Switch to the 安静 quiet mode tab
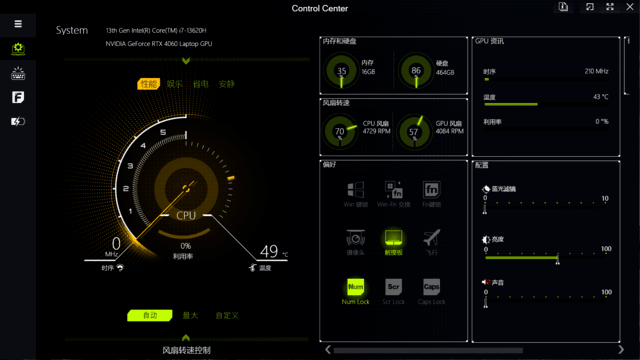Image resolution: width=640 pixels, height=360 pixels. pyautogui.click(x=227, y=84)
